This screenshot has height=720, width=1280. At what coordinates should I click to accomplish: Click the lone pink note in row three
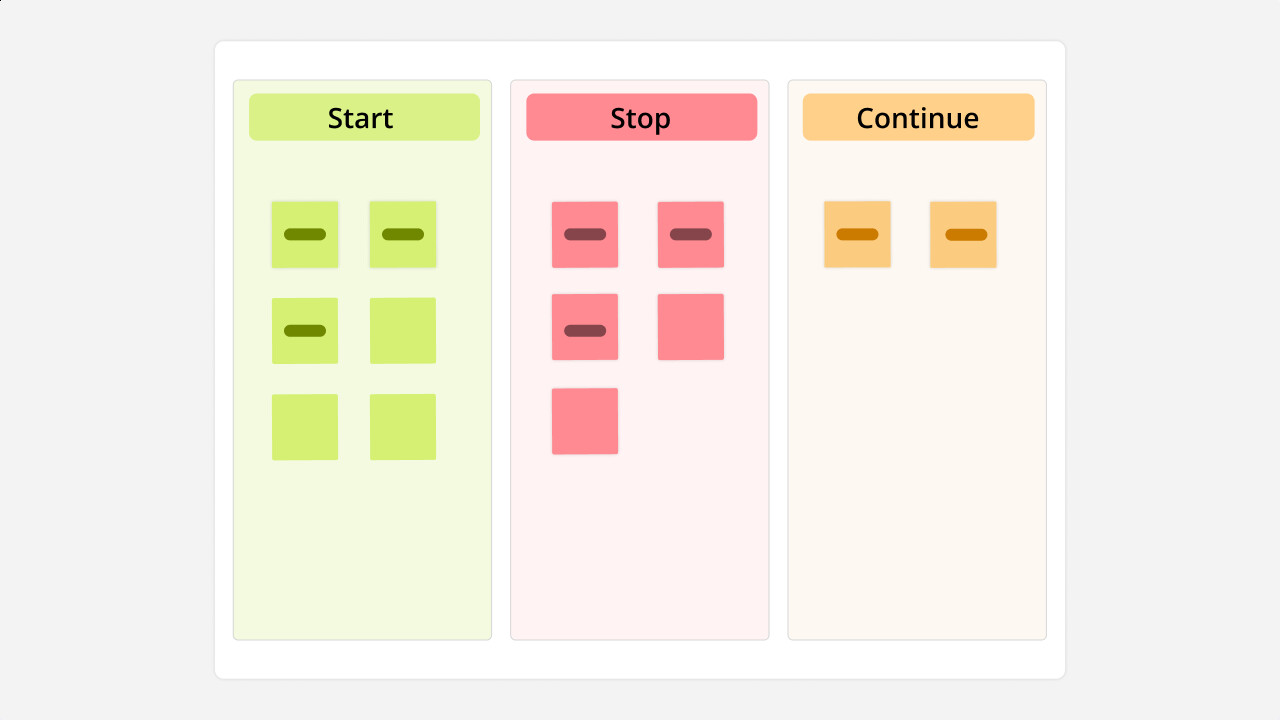click(x=585, y=420)
